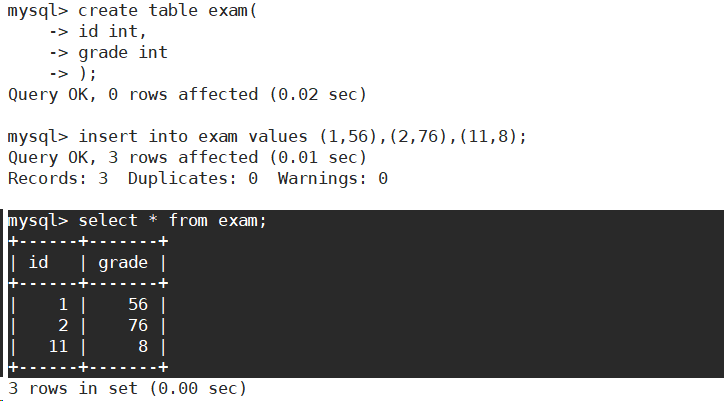Image resolution: width=724 pixels, height=401 pixels.
Task: Click the id value 2 in the result table
Action: 63,326
